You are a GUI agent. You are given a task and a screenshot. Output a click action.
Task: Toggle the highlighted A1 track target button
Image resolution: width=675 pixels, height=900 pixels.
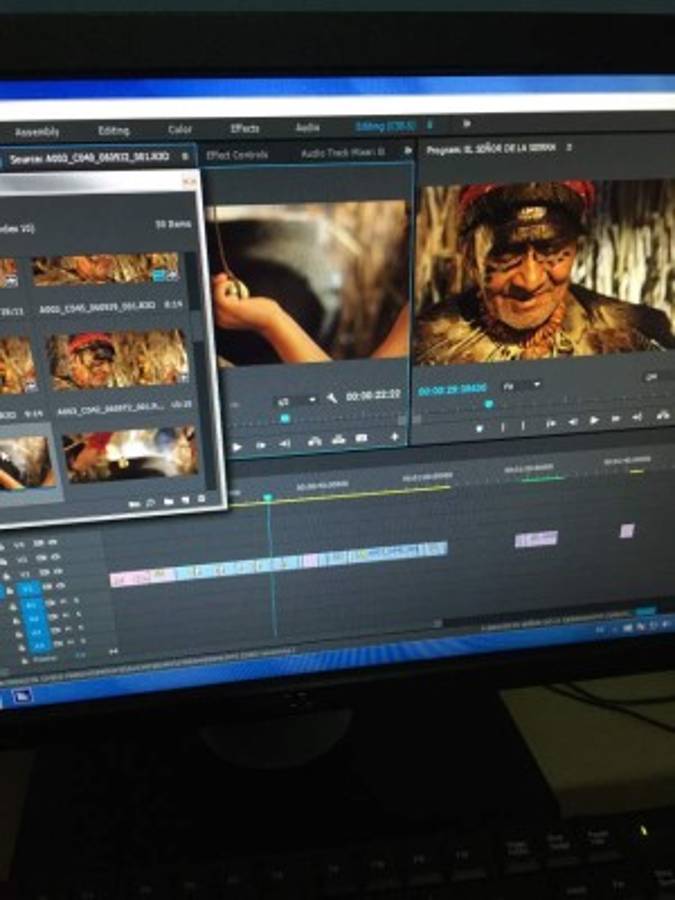click(x=31, y=604)
